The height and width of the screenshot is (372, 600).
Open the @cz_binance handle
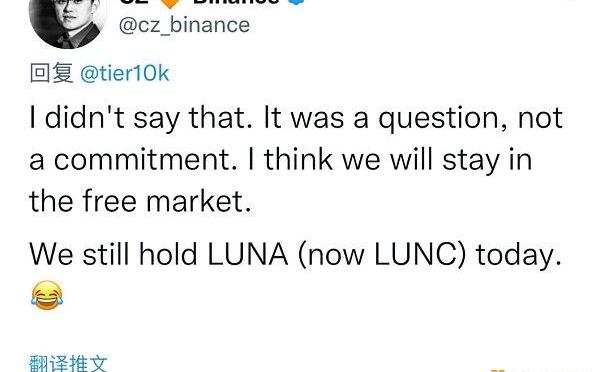click(x=184, y=25)
